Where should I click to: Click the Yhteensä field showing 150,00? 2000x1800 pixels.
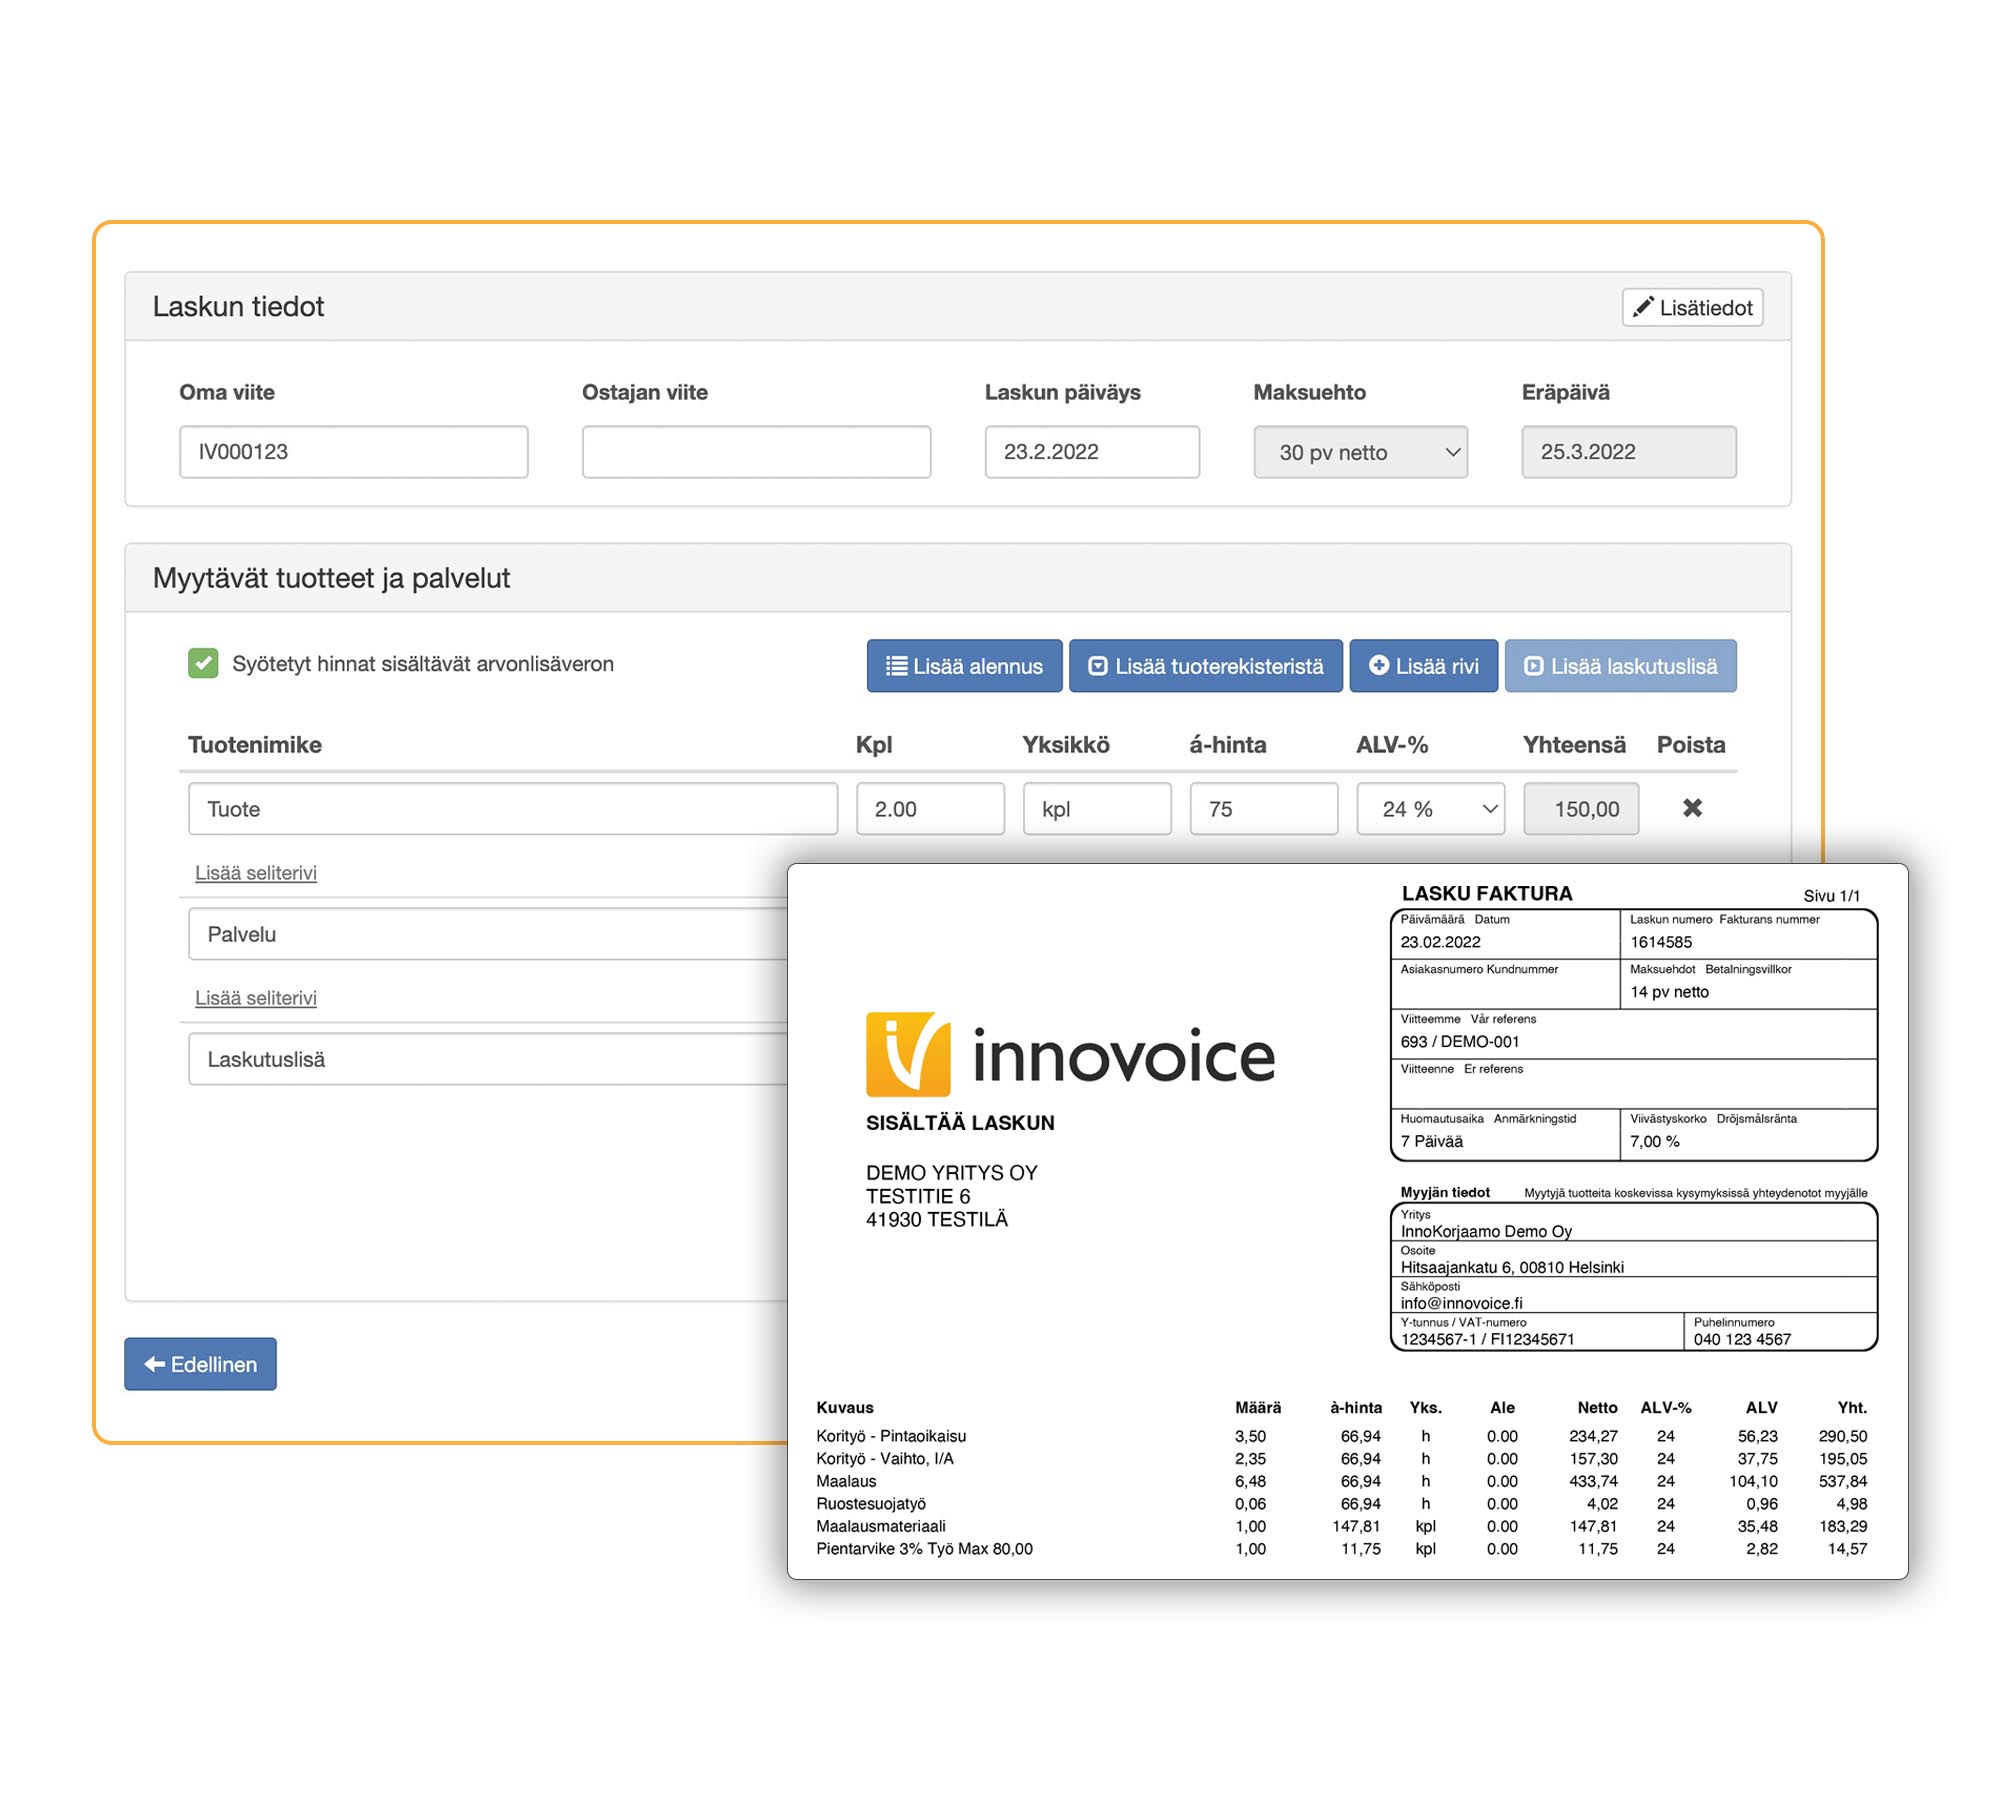(x=1581, y=809)
